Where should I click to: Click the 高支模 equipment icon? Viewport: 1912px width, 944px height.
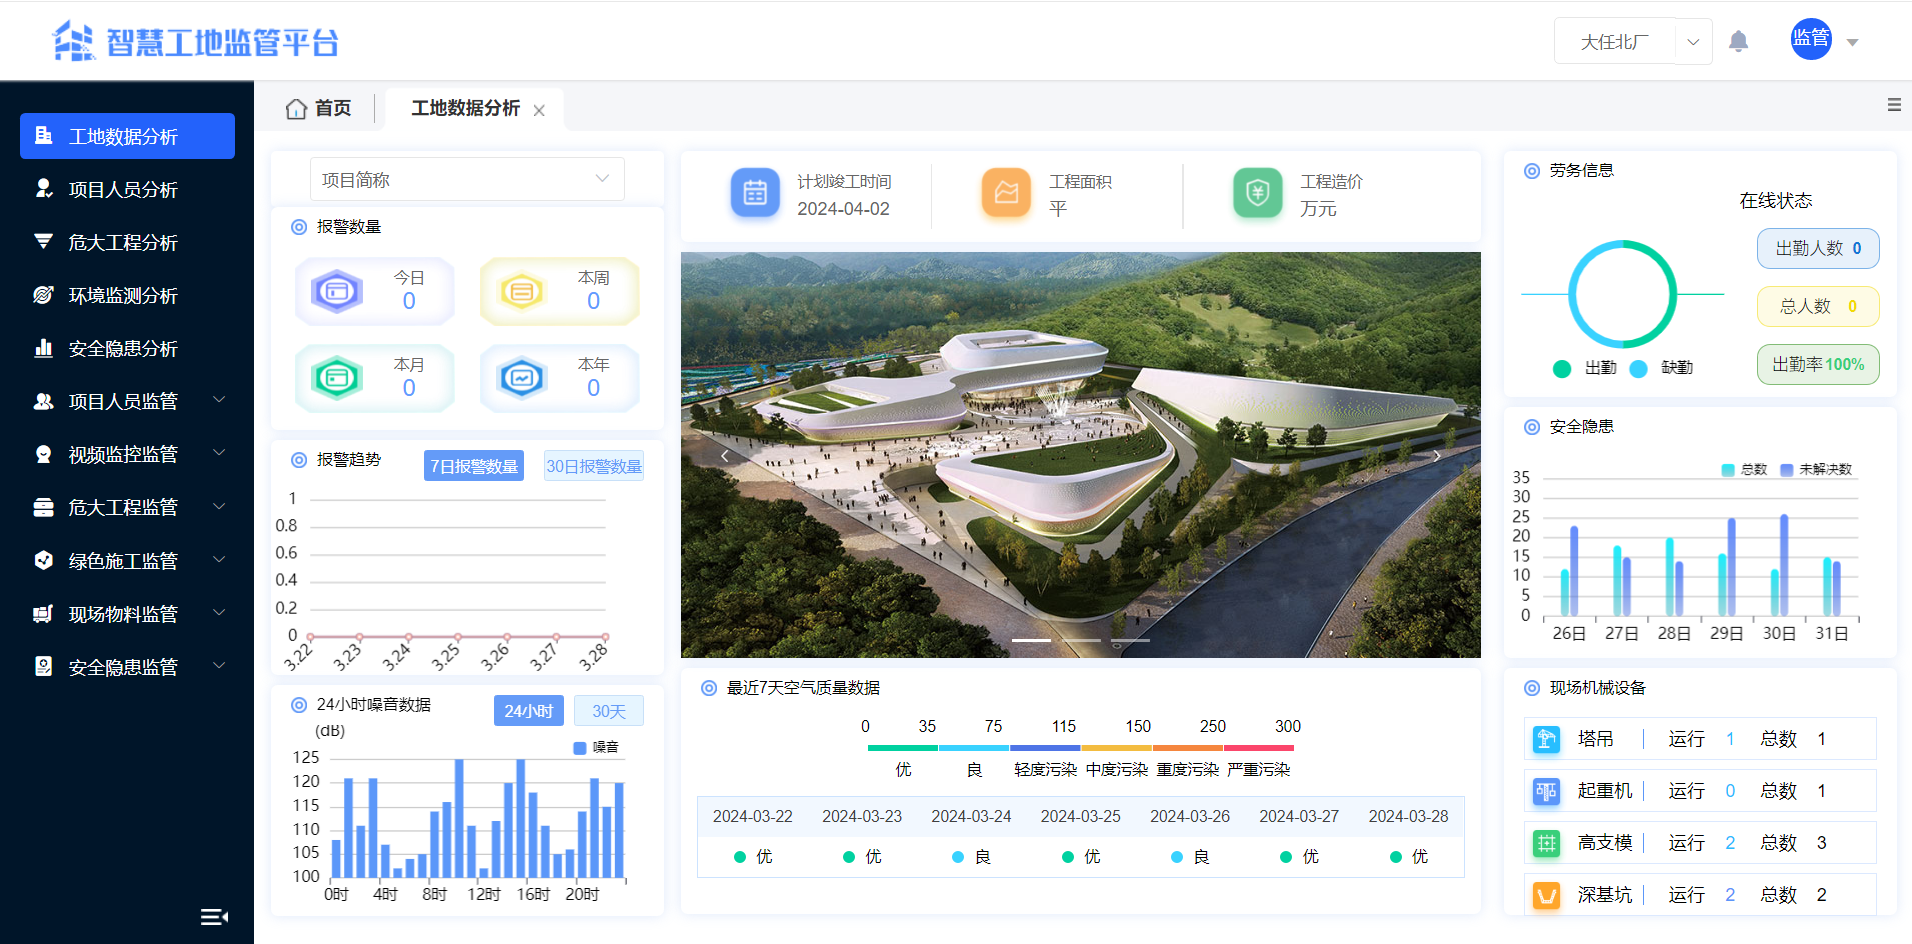point(1546,843)
